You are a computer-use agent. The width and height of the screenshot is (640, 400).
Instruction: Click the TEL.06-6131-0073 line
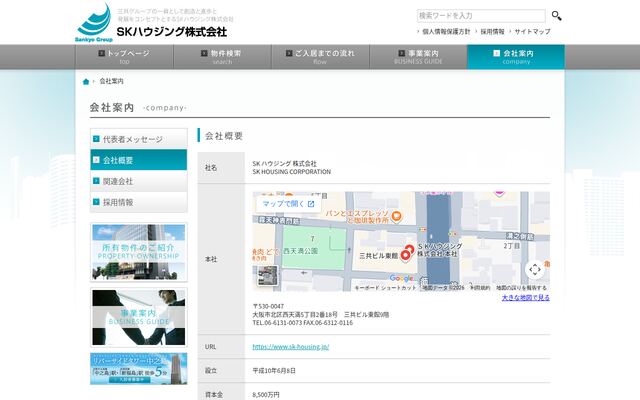(x=302, y=322)
